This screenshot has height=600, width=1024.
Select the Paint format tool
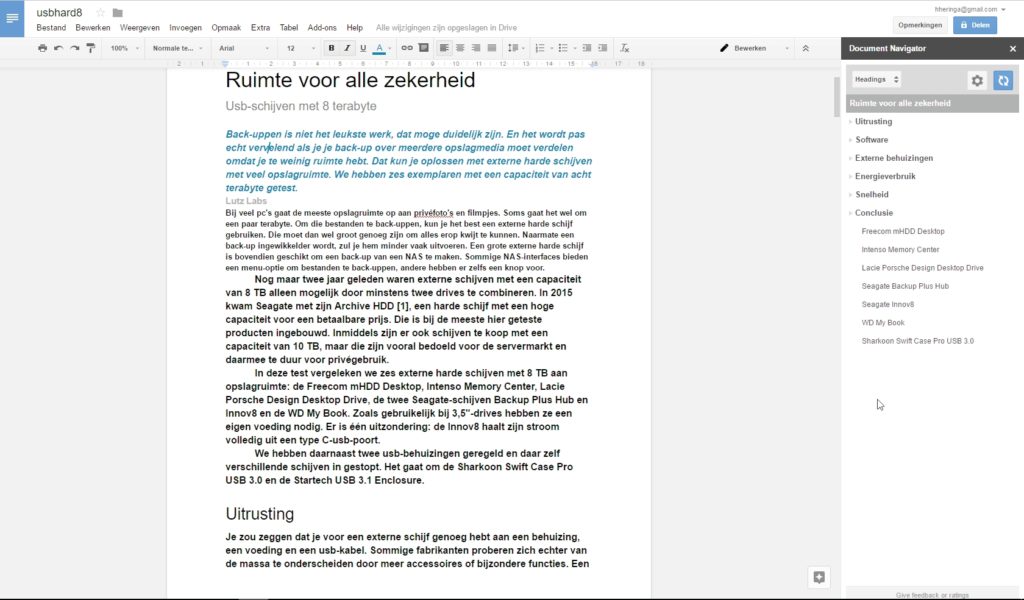90,47
